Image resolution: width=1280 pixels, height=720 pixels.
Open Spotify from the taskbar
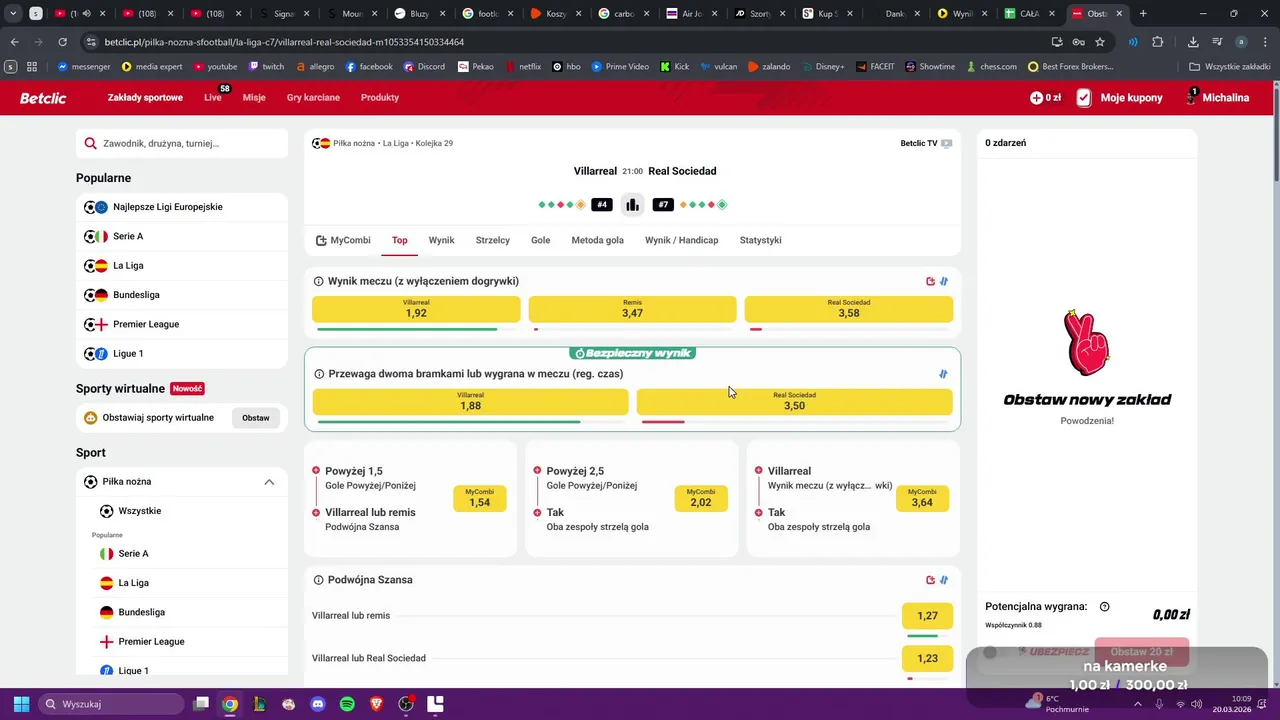click(x=347, y=704)
